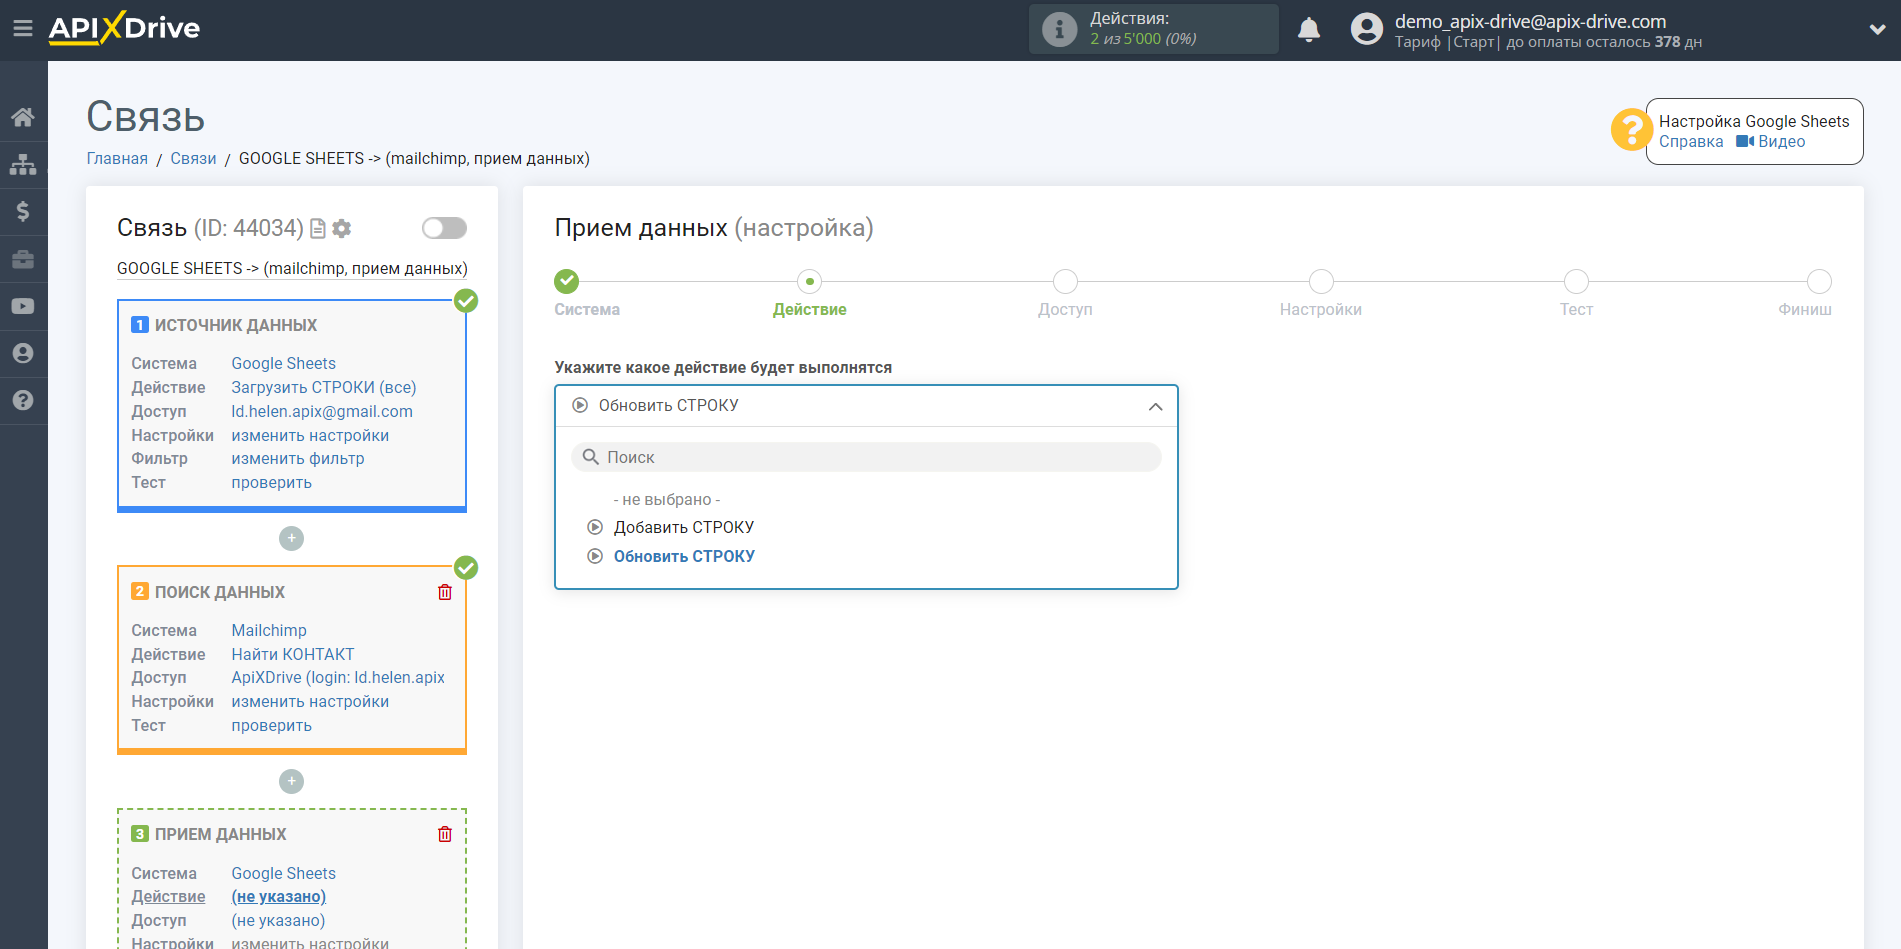Open Google Sheets link in ПРИЕМ ДАННЫХ

point(283,873)
